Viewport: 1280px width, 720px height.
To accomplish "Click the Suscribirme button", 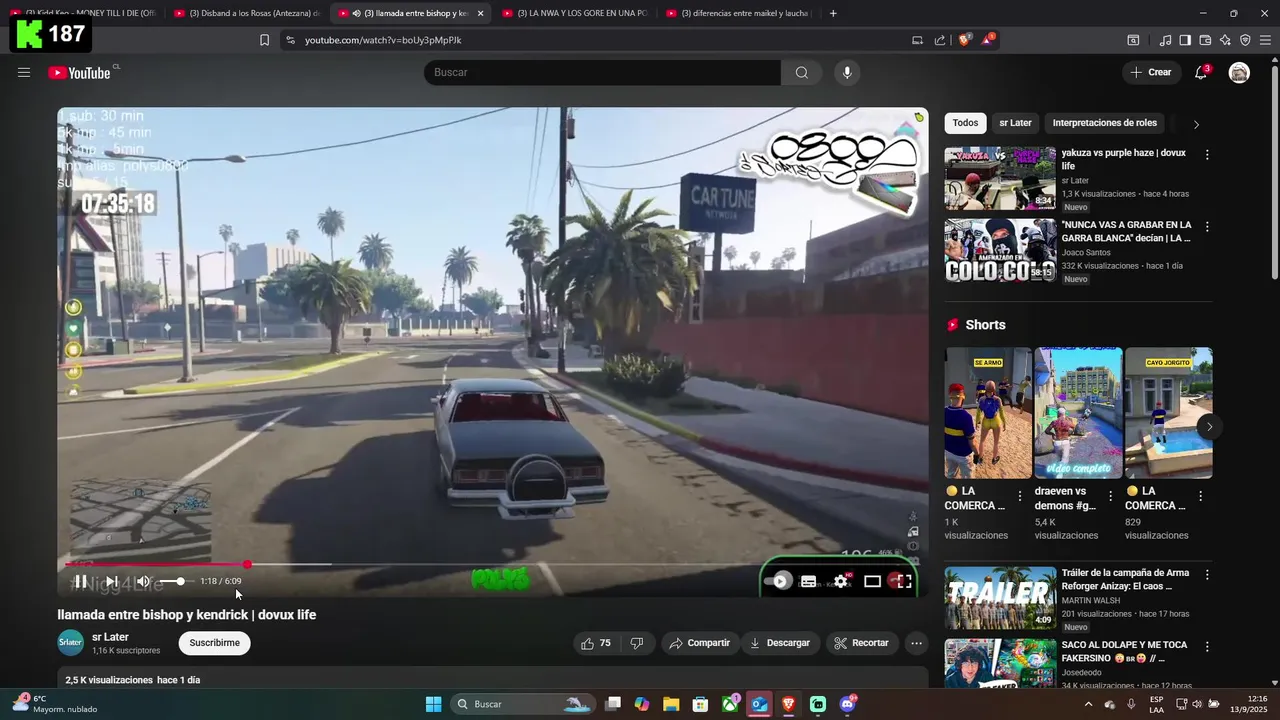I will (215, 643).
